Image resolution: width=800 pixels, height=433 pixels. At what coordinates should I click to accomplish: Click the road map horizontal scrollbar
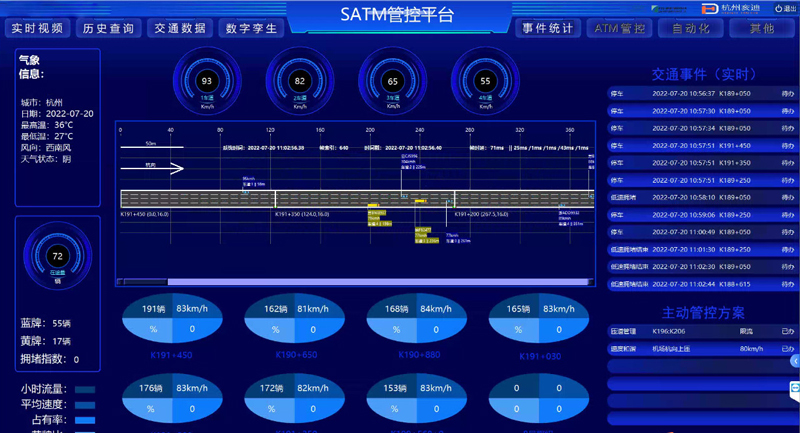pyautogui.click(x=355, y=282)
